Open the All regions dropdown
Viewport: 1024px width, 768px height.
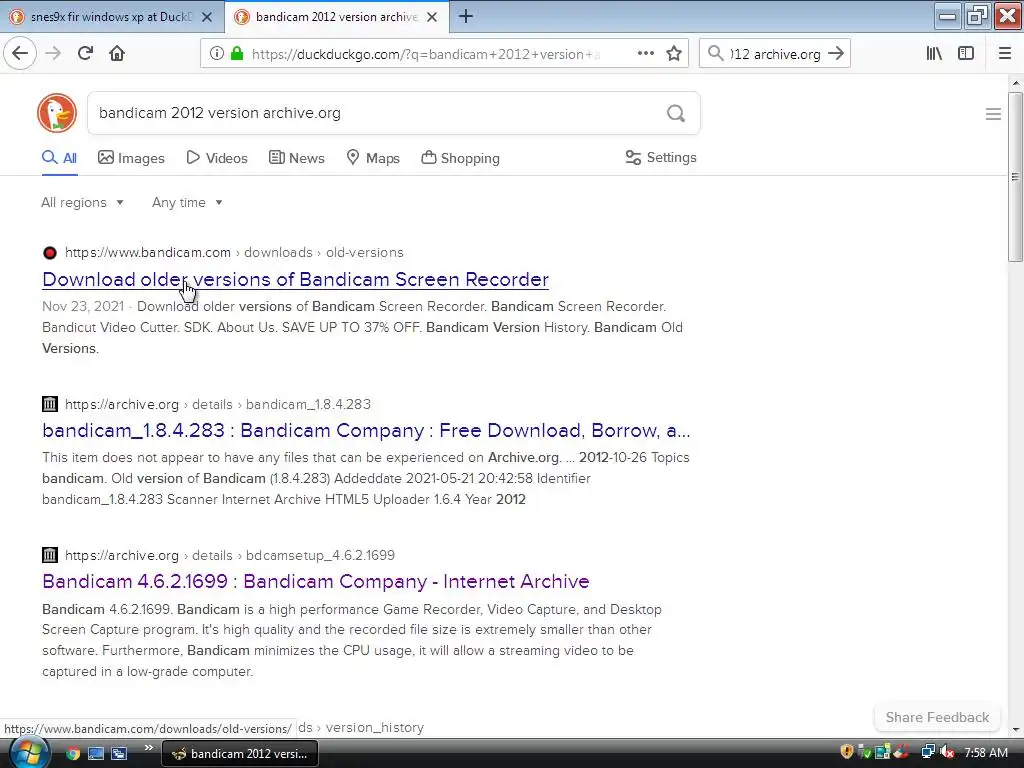82,202
